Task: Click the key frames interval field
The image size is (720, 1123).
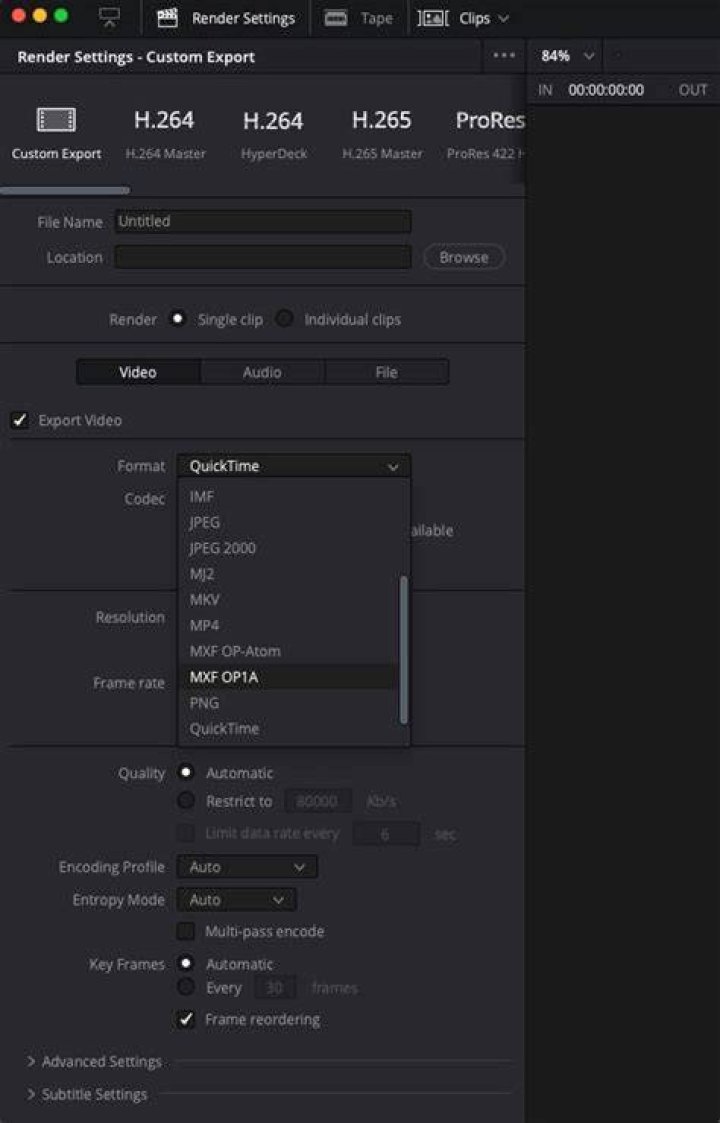Action: [x=274, y=988]
